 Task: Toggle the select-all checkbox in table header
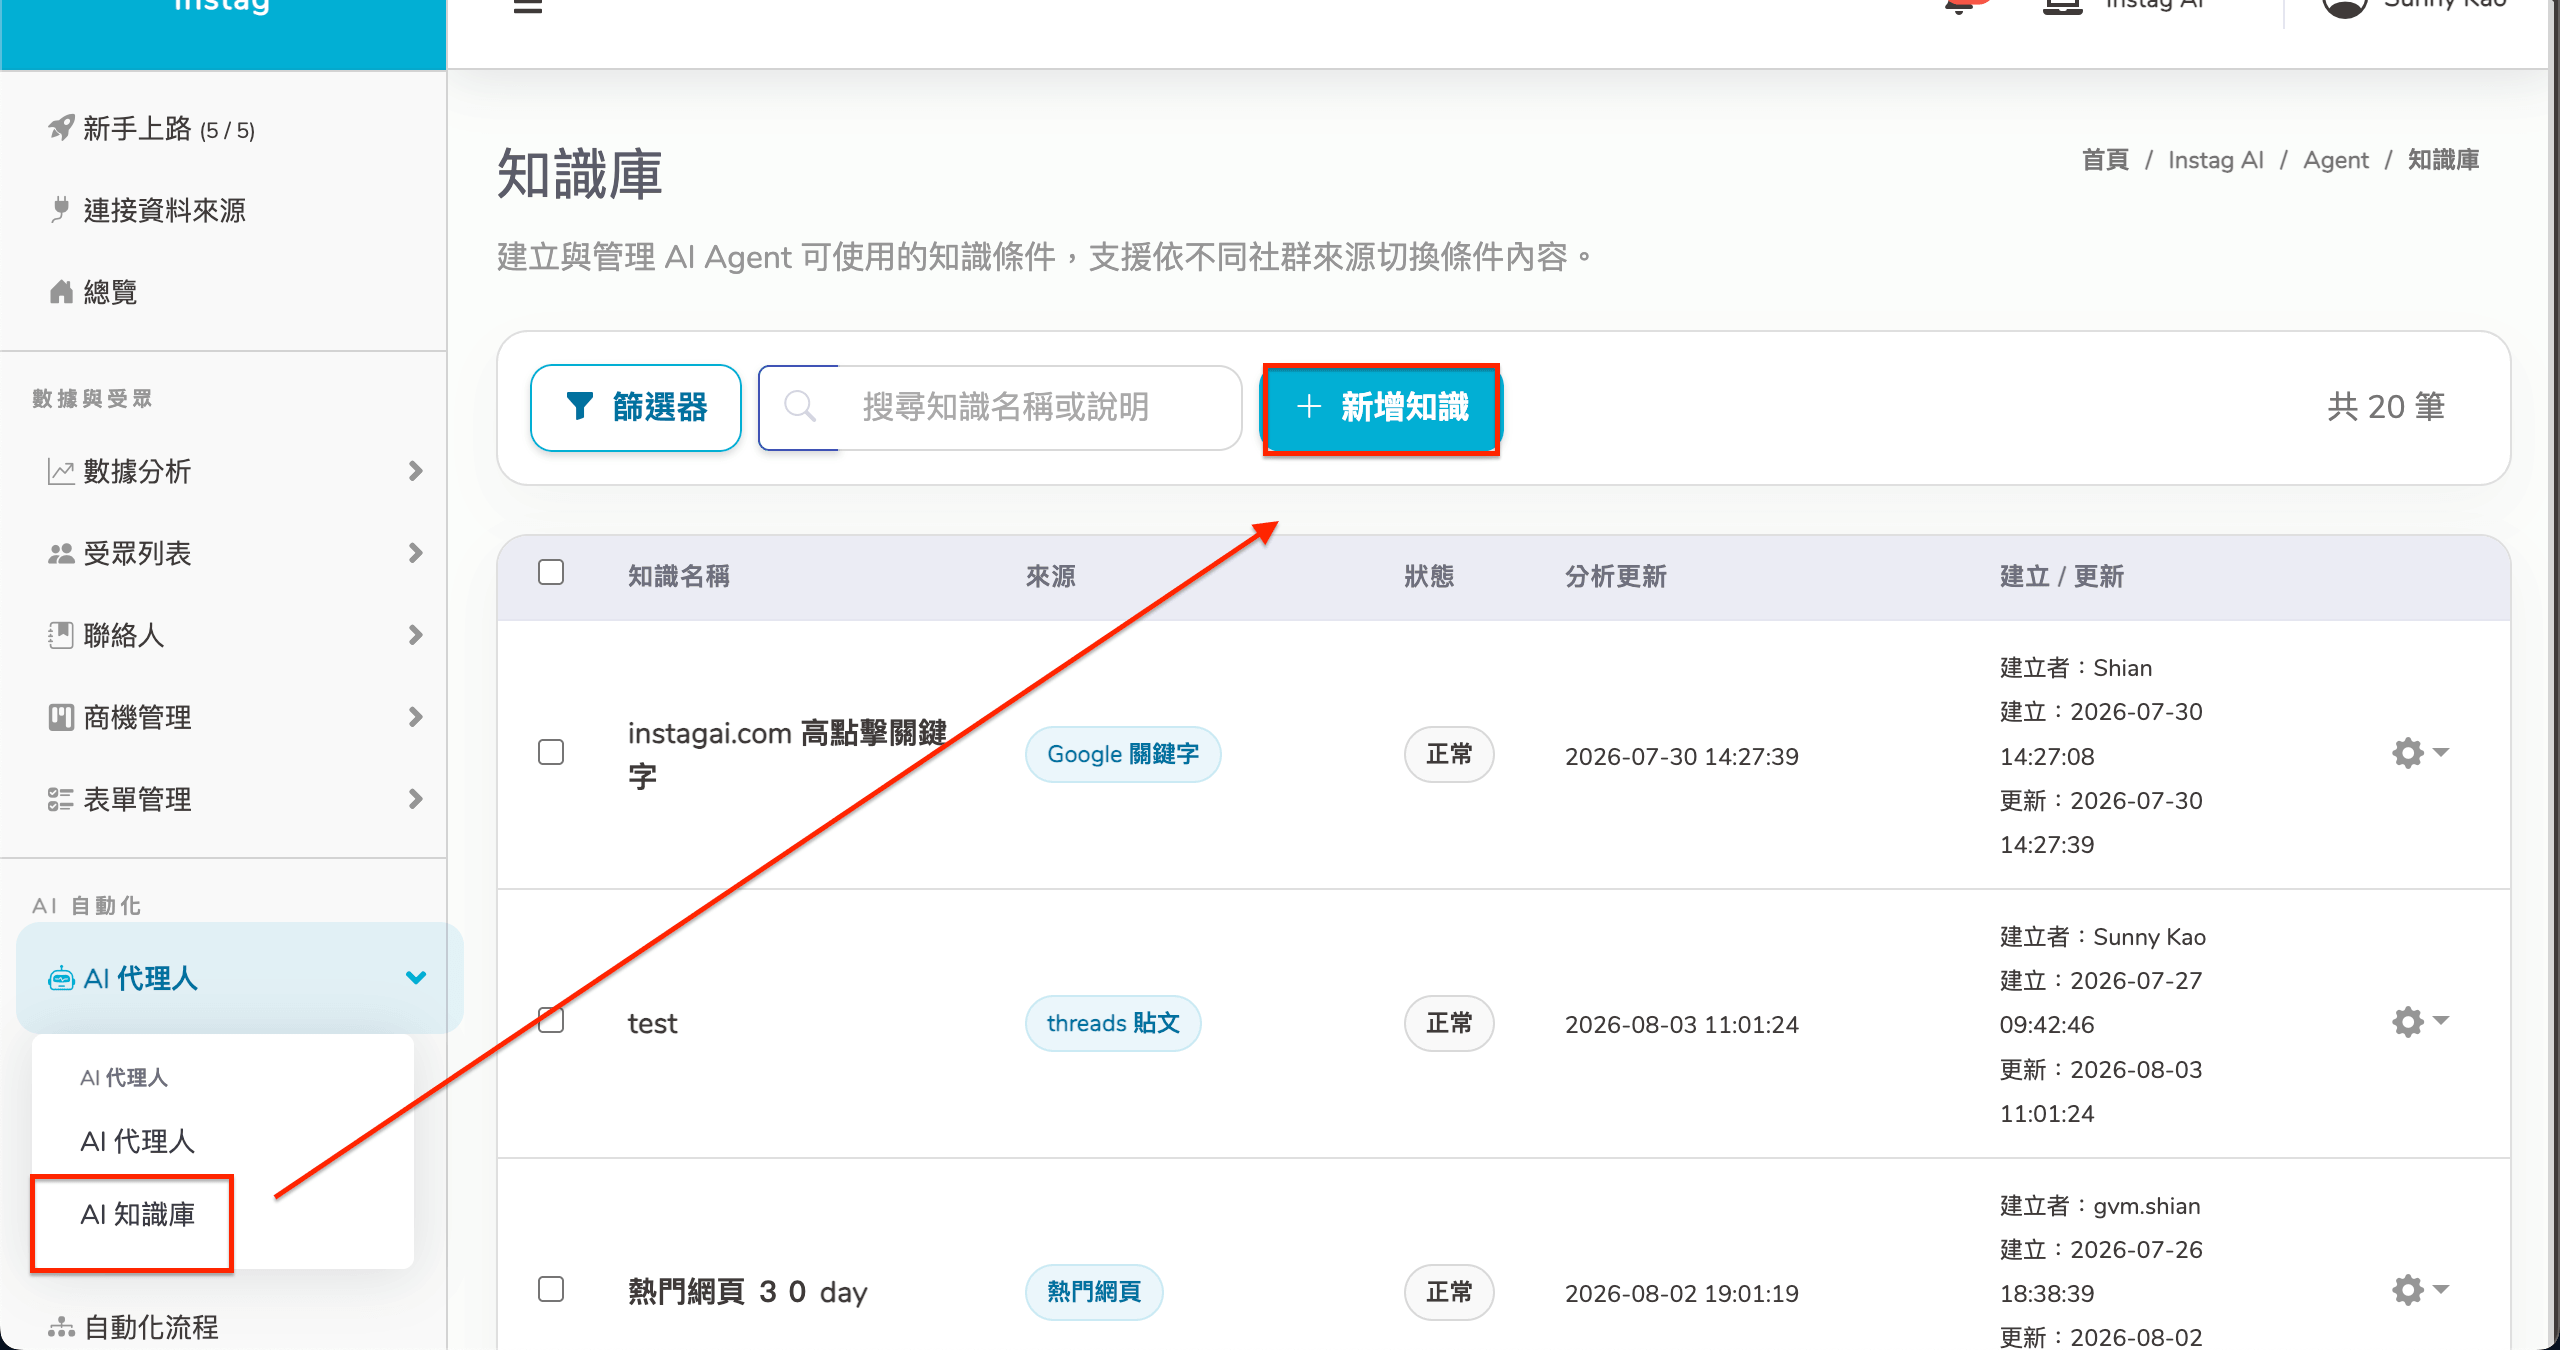[551, 572]
